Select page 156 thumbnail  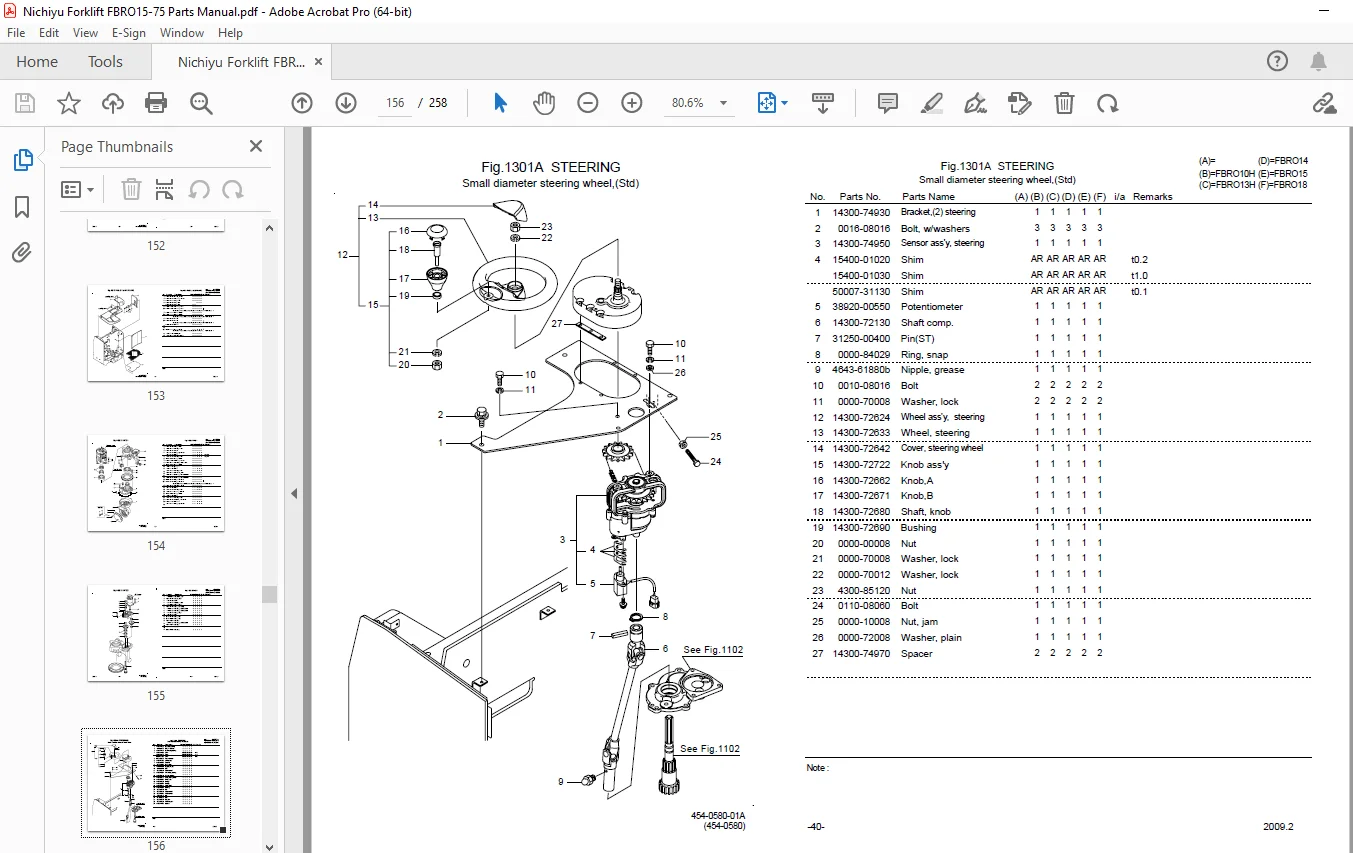(x=156, y=783)
